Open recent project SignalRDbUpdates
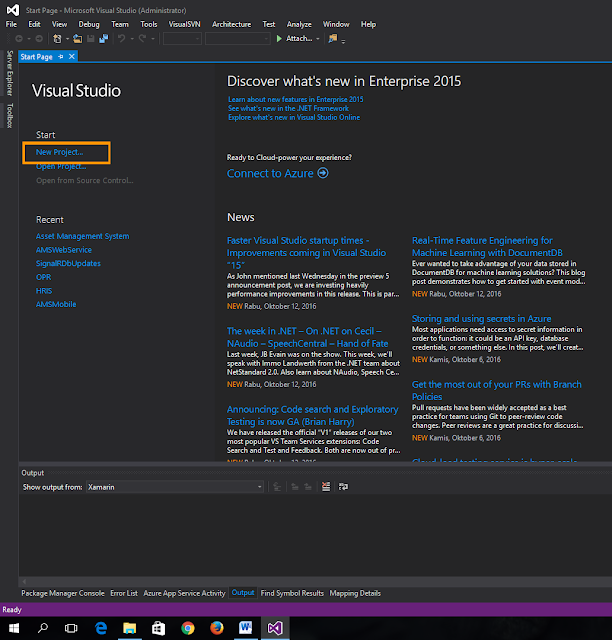The height and width of the screenshot is (640, 612). coord(68,263)
